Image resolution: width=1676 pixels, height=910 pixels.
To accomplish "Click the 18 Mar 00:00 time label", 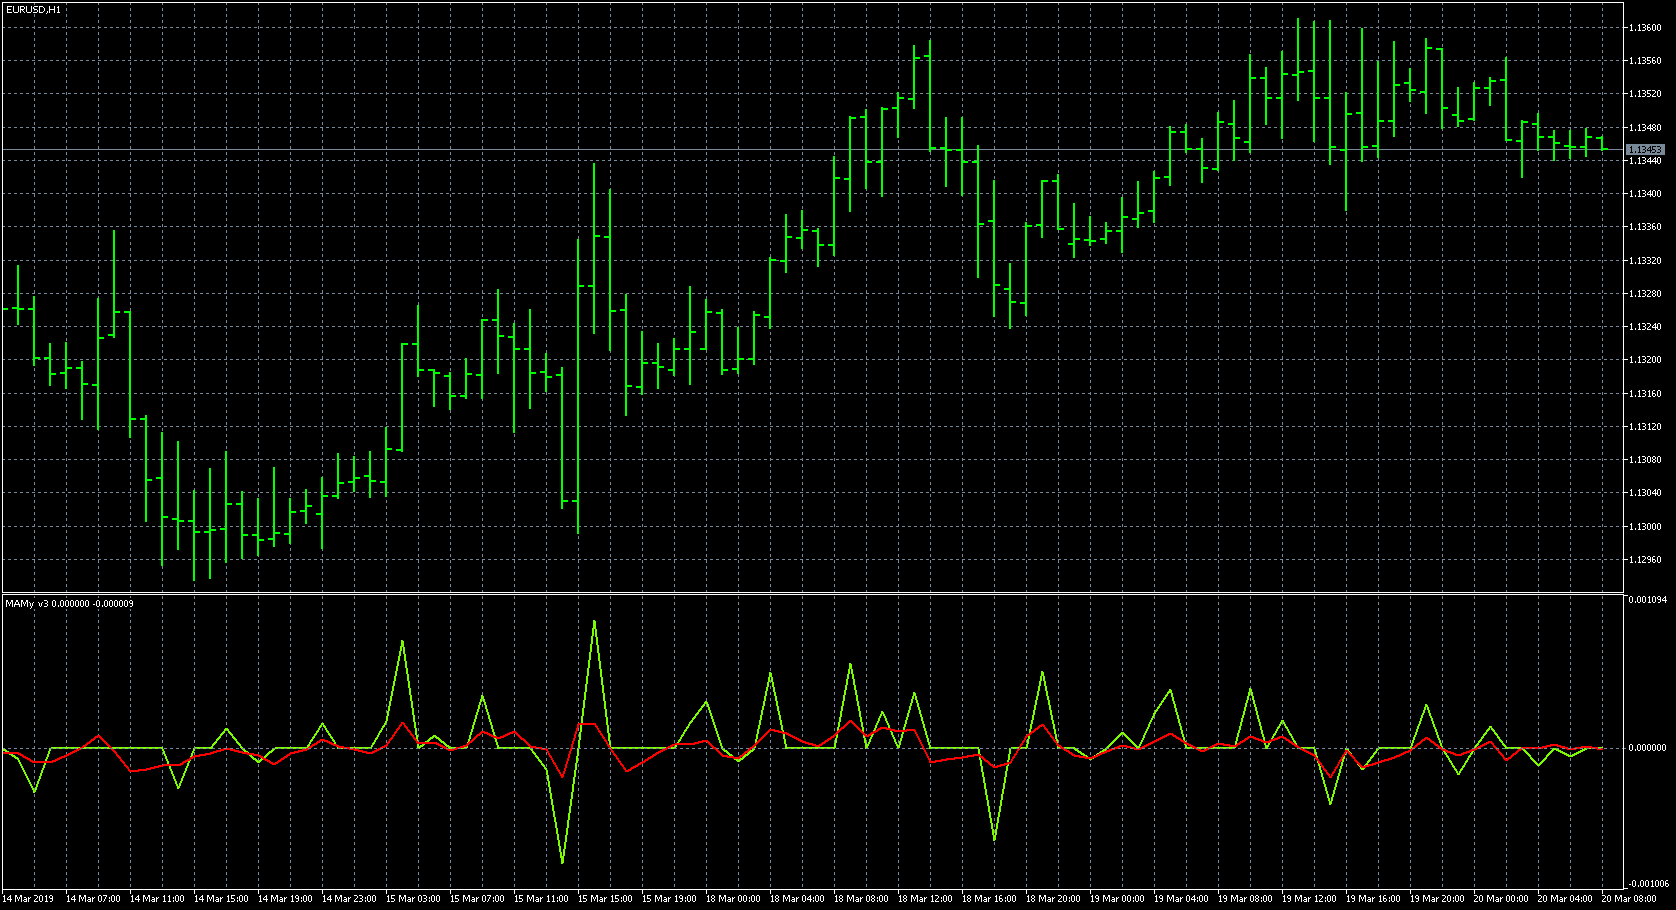I will [x=733, y=899].
